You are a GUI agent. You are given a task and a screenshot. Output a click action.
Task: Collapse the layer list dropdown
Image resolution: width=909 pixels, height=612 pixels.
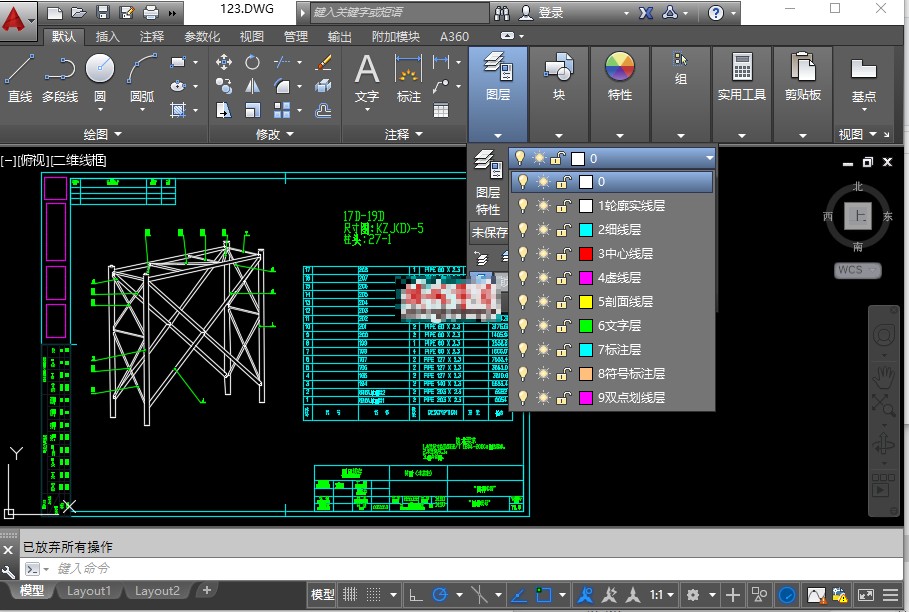[709, 157]
